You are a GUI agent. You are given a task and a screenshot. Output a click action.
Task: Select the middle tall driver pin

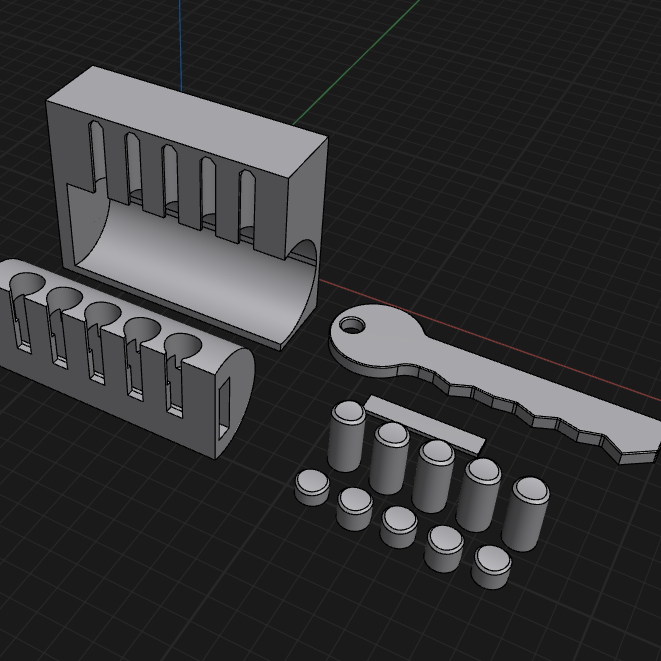434,476
